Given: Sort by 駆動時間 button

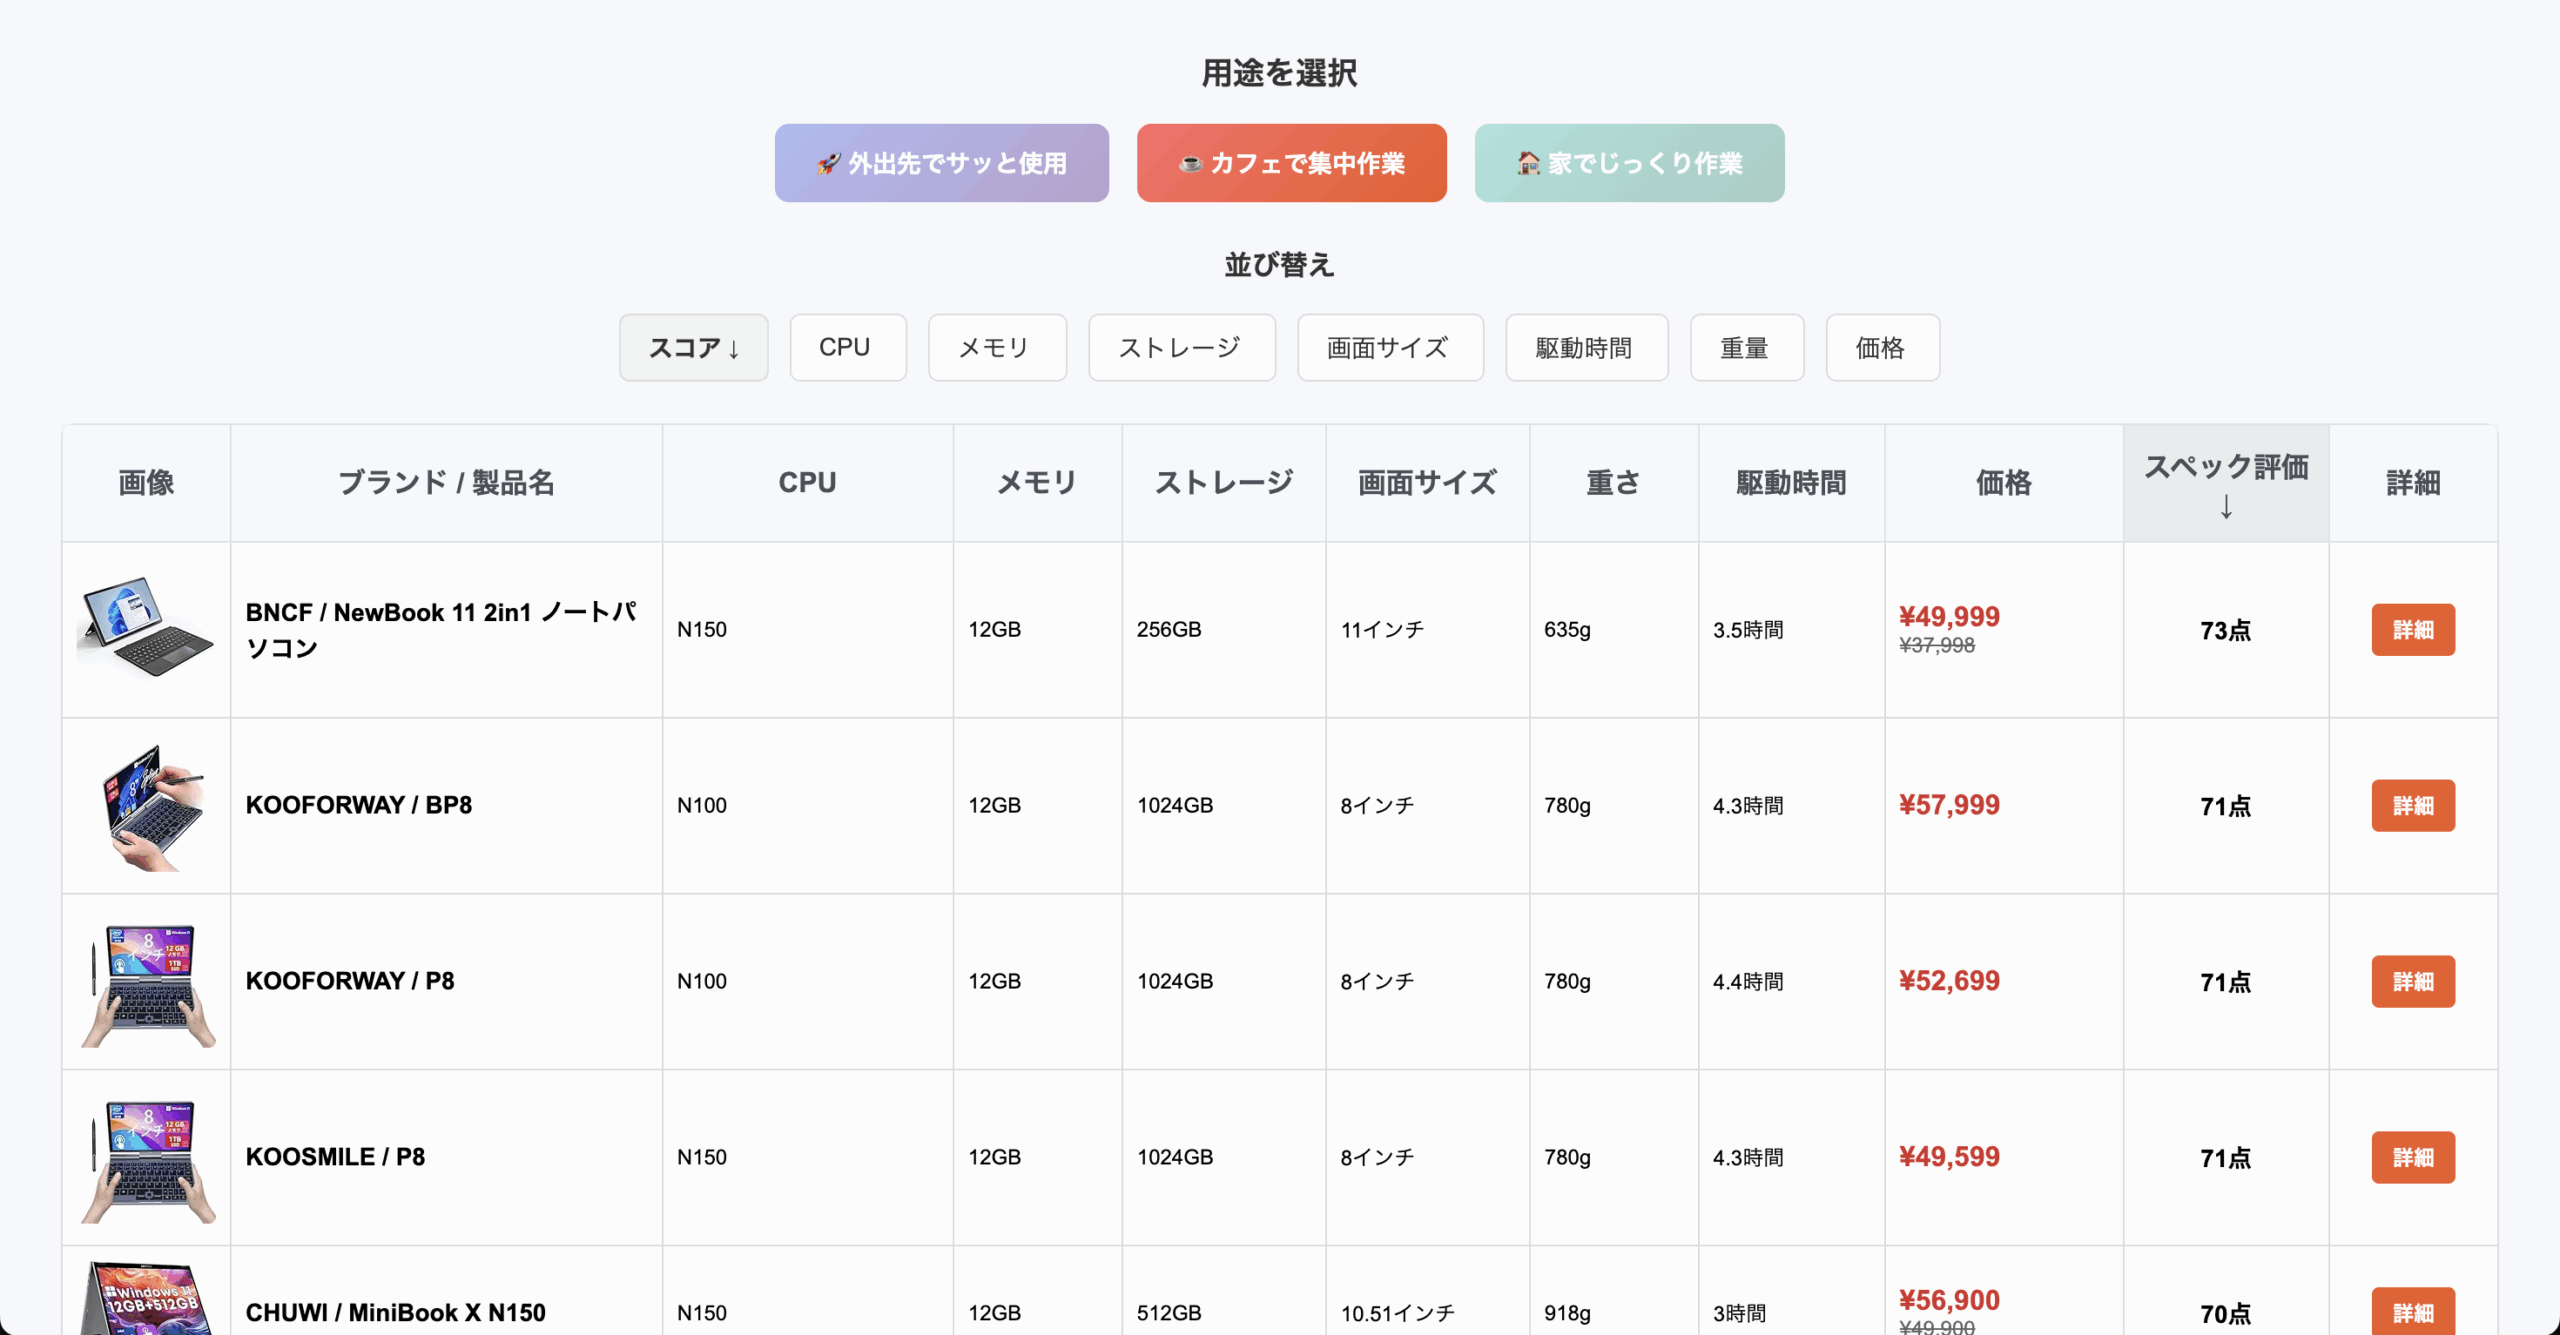Looking at the screenshot, I should pos(1586,347).
